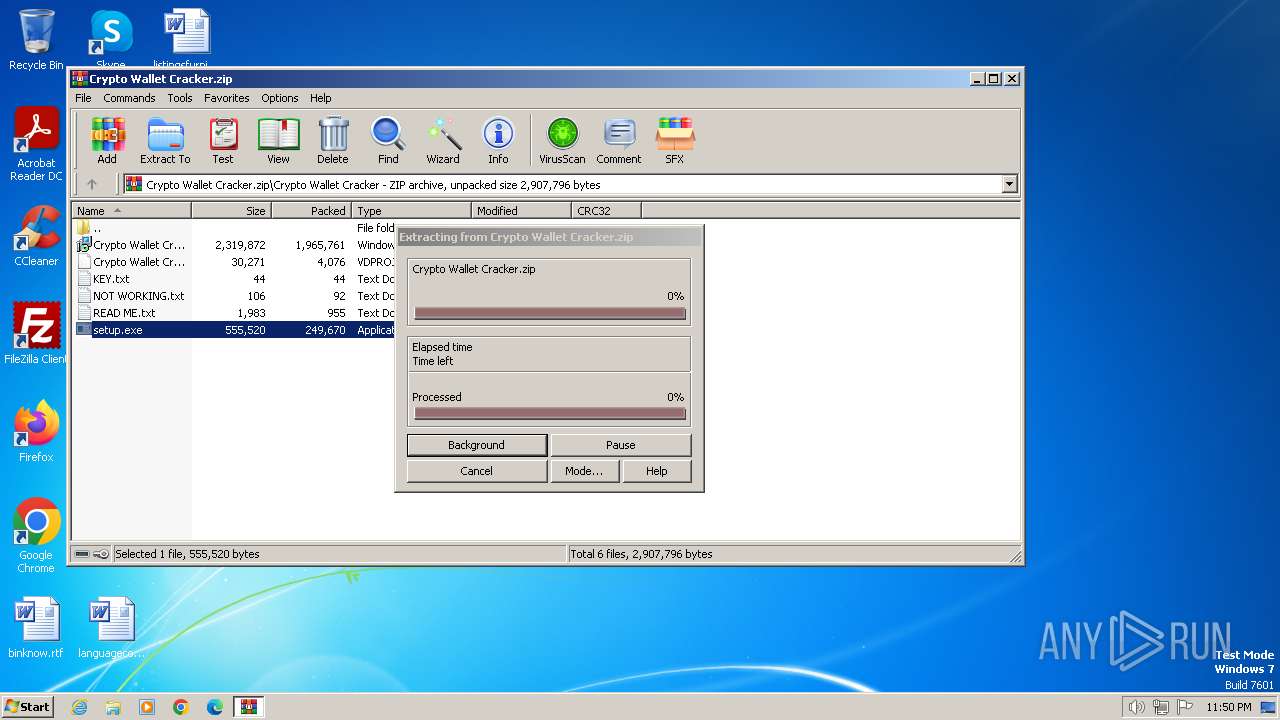Open Google Chrome desktop shortcut
The height and width of the screenshot is (720, 1280).
point(36,536)
